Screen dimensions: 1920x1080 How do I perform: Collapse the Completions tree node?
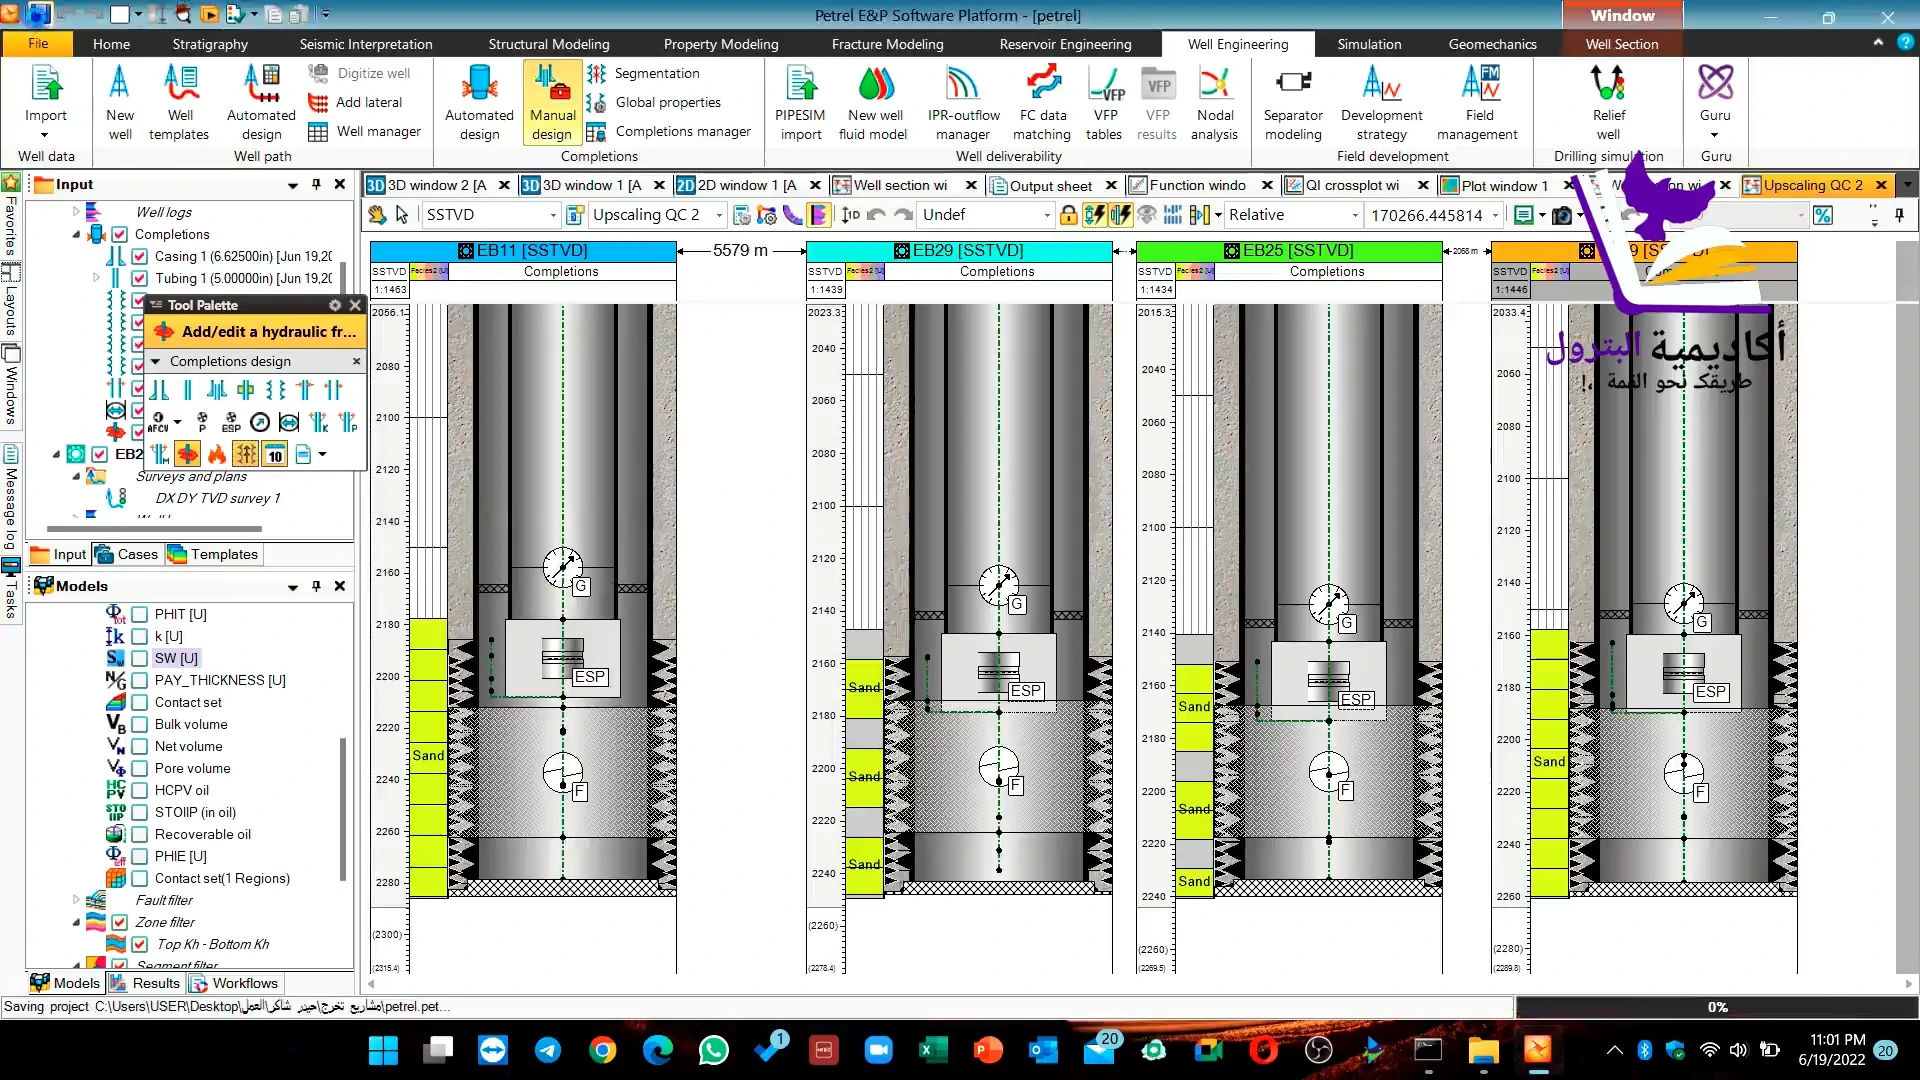click(76, 234)
